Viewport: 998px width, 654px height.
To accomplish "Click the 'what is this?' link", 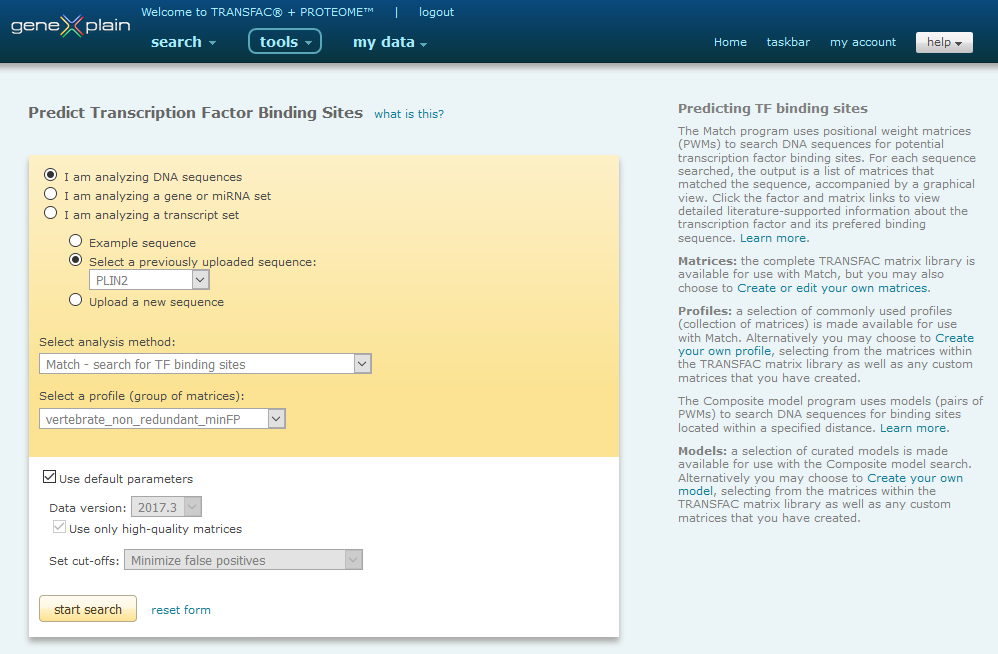I will (x=409, y=114).
